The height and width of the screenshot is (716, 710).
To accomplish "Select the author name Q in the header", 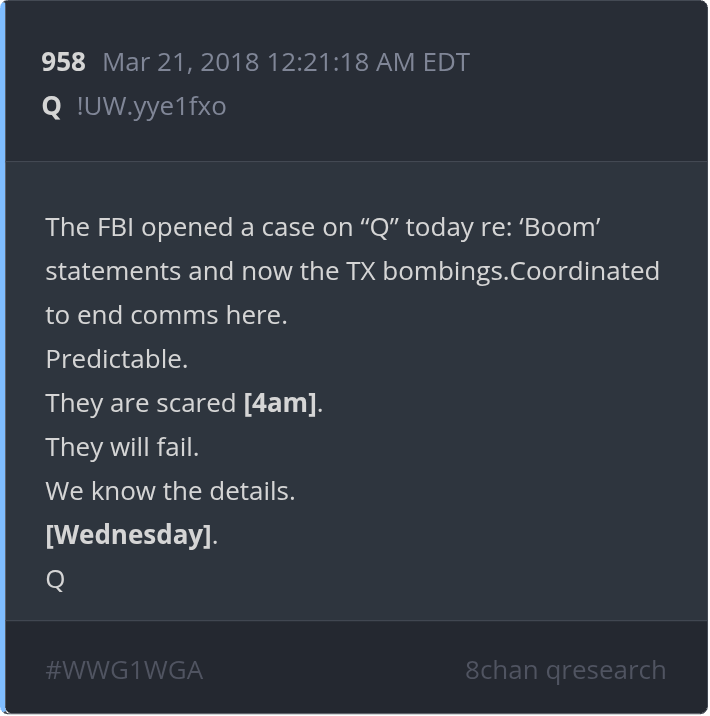I will (52, 106).
